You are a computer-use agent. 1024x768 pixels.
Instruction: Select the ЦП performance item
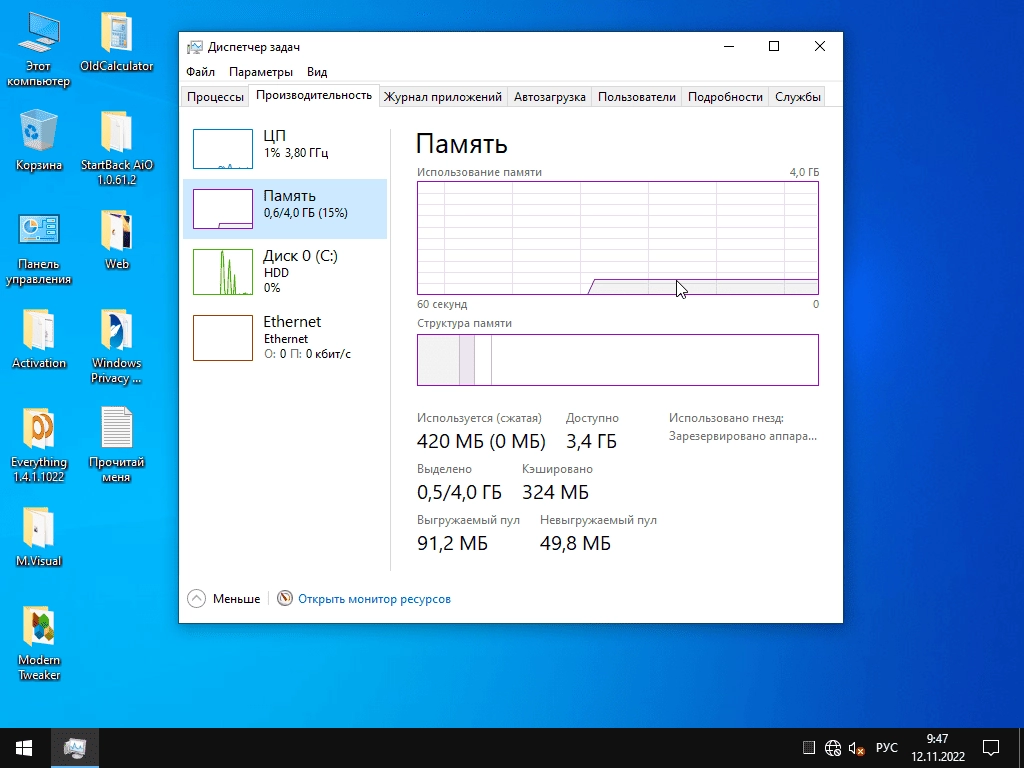click(285, 148)
